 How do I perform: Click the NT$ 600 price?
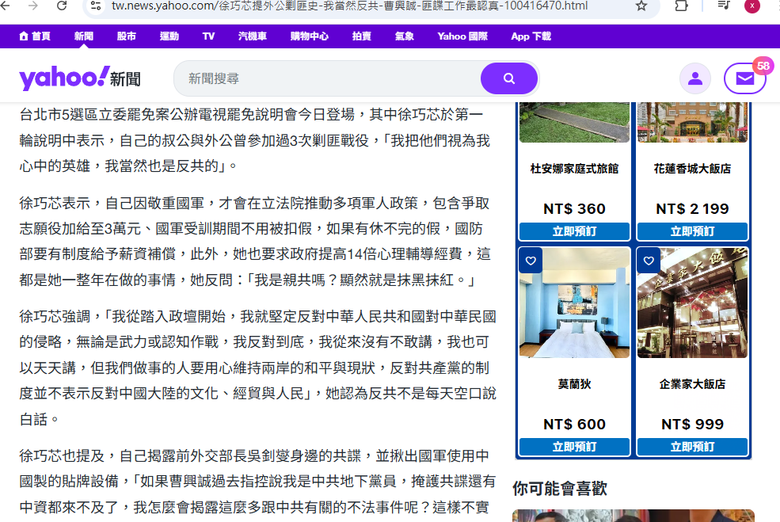tap(575, 424)
